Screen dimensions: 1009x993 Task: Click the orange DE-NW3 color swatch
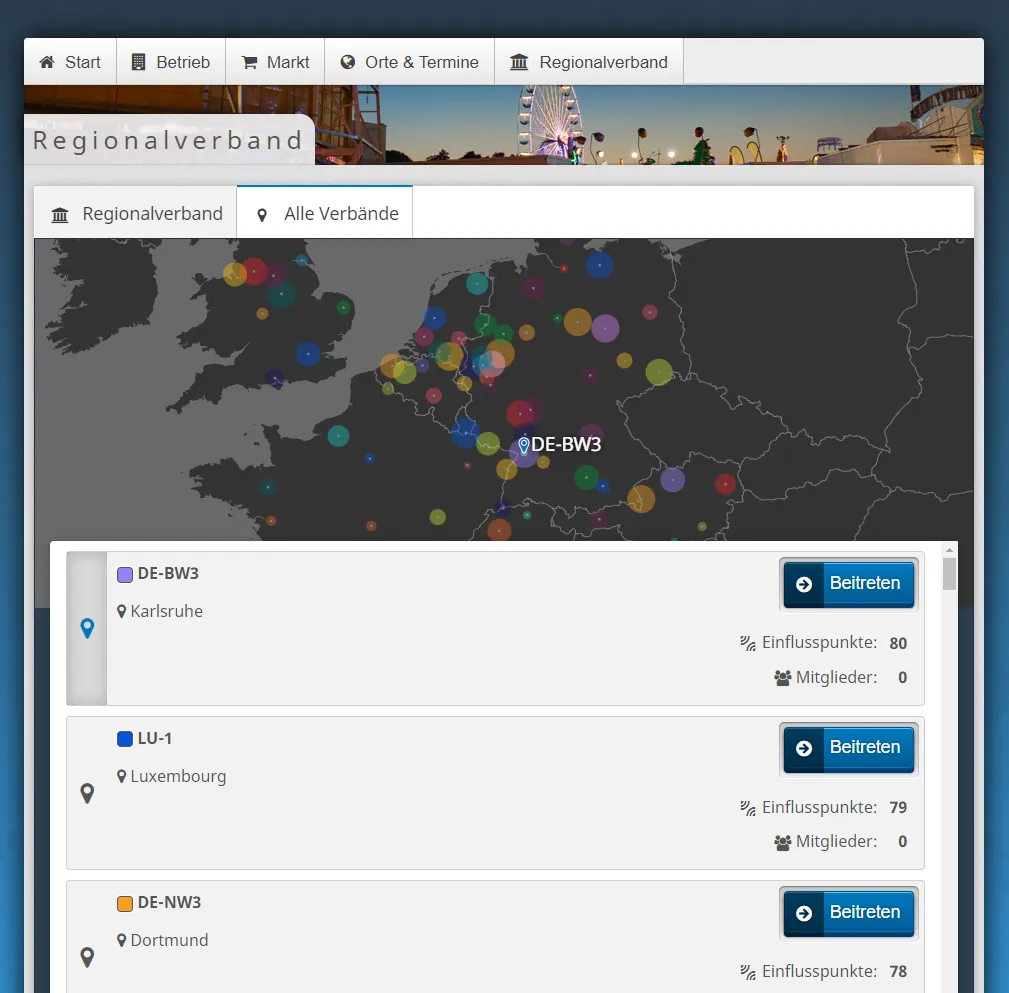(x=125, y=904)
